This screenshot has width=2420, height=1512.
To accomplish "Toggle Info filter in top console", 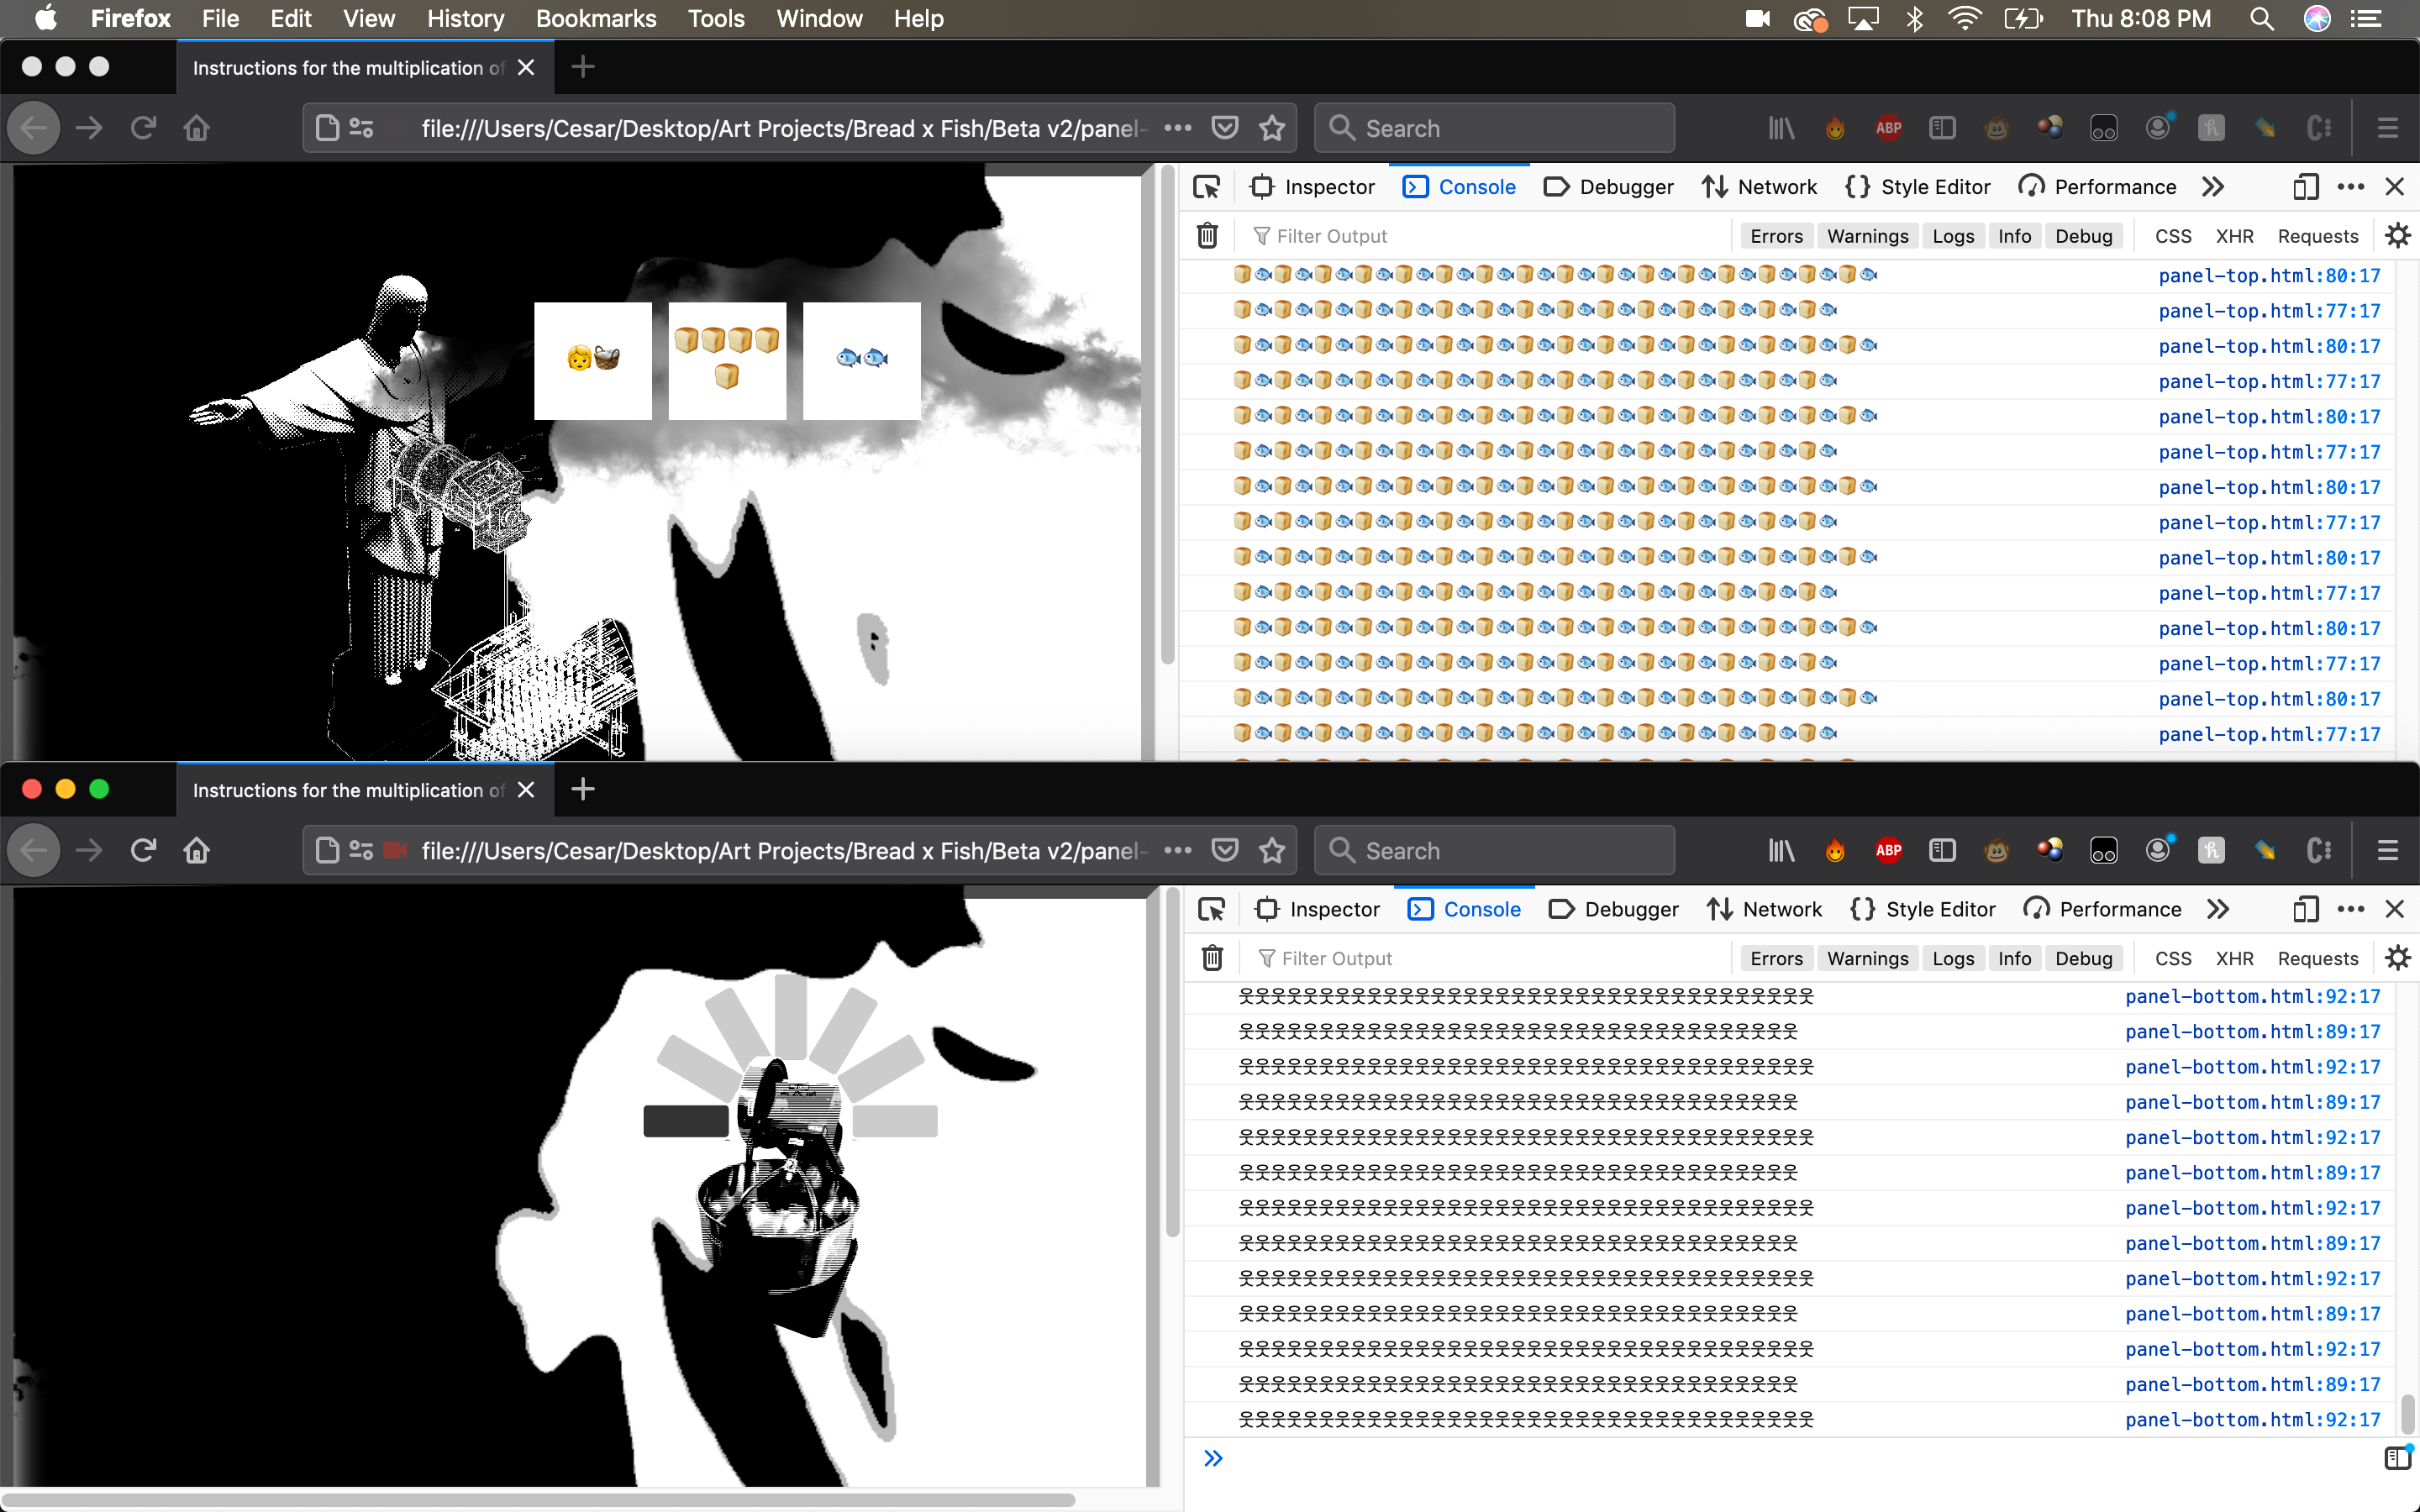I will point(2014,236).
